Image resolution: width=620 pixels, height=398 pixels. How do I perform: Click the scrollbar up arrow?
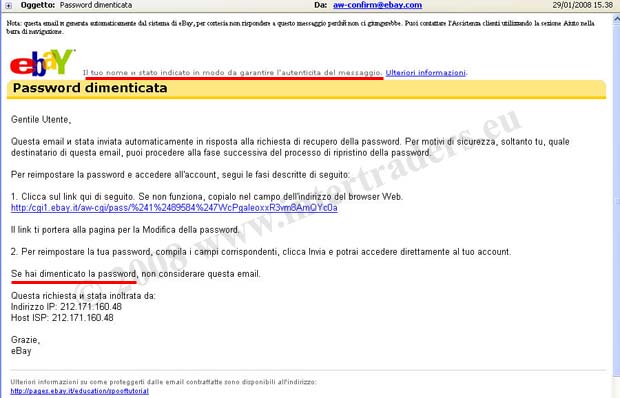pos(616,18)
